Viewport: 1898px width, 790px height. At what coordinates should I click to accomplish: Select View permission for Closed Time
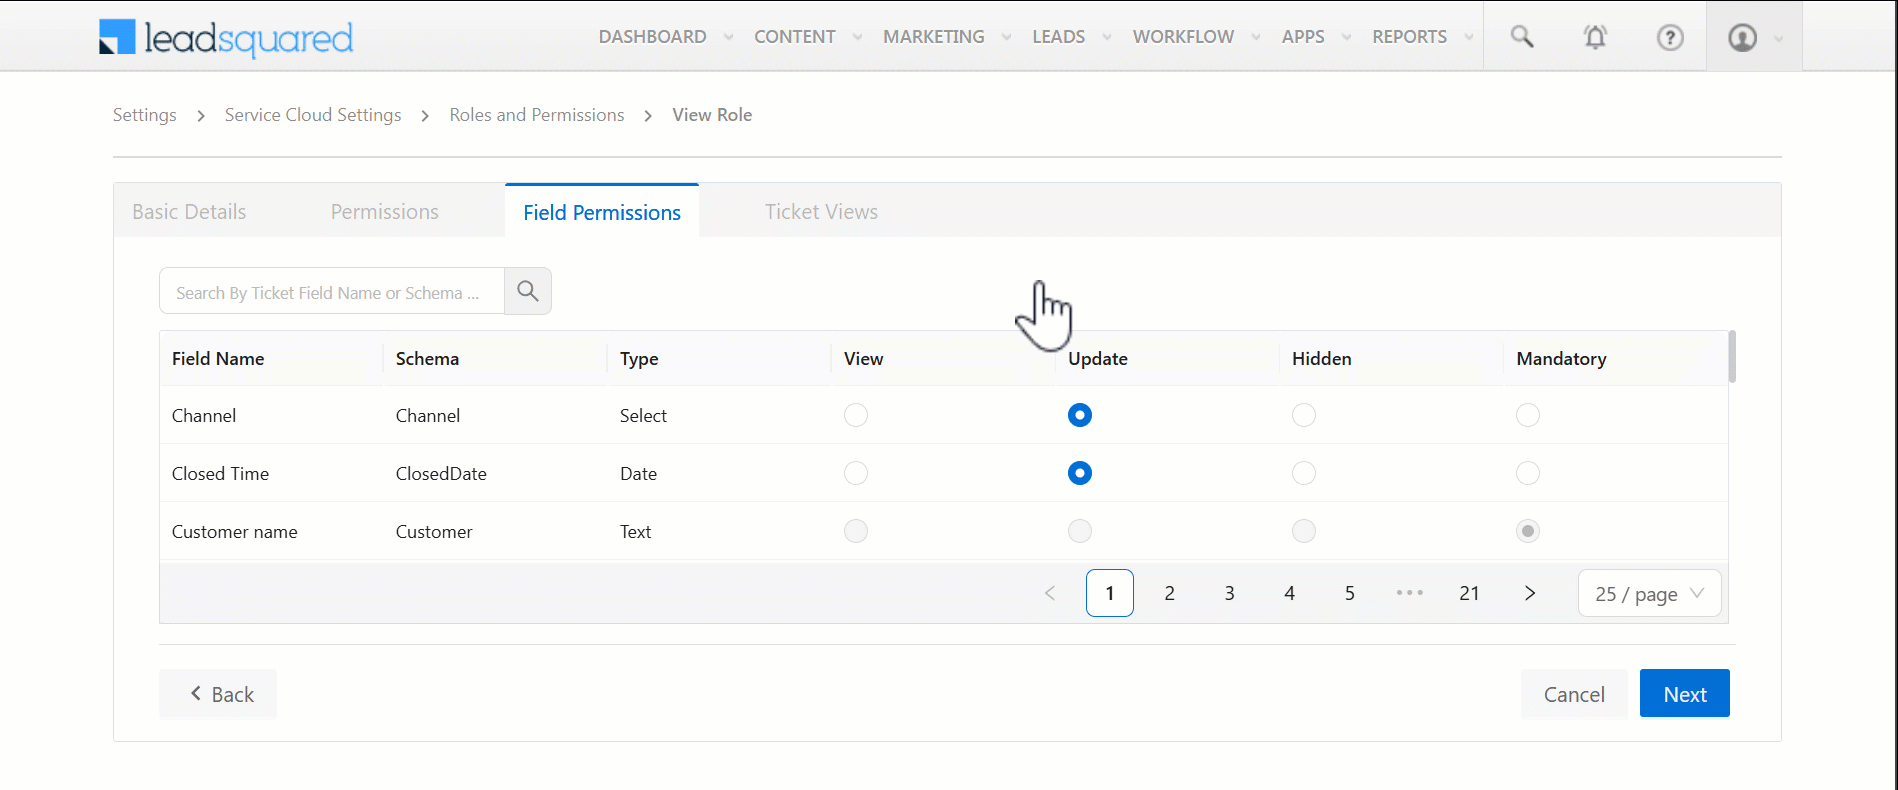tap(856, 473)
